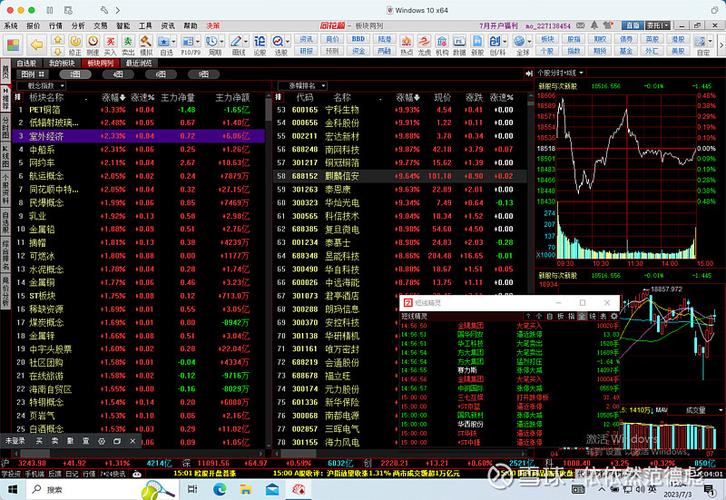The width and height of the screenshot is (726, 500).
Task: Open the 数据 data icon
Action: pos(459,45)
